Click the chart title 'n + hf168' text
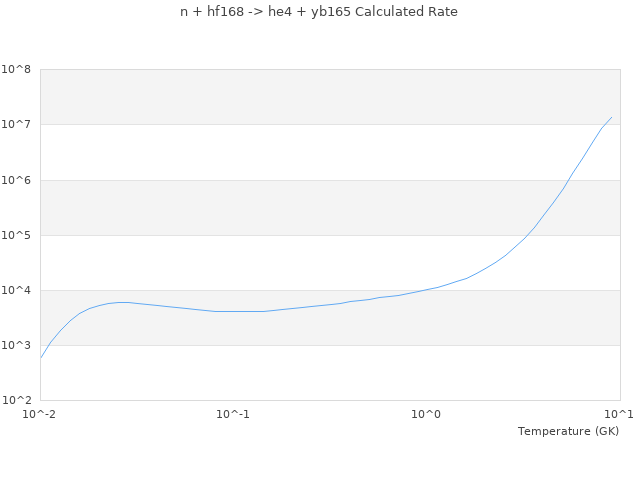 [x=319, y=12]
